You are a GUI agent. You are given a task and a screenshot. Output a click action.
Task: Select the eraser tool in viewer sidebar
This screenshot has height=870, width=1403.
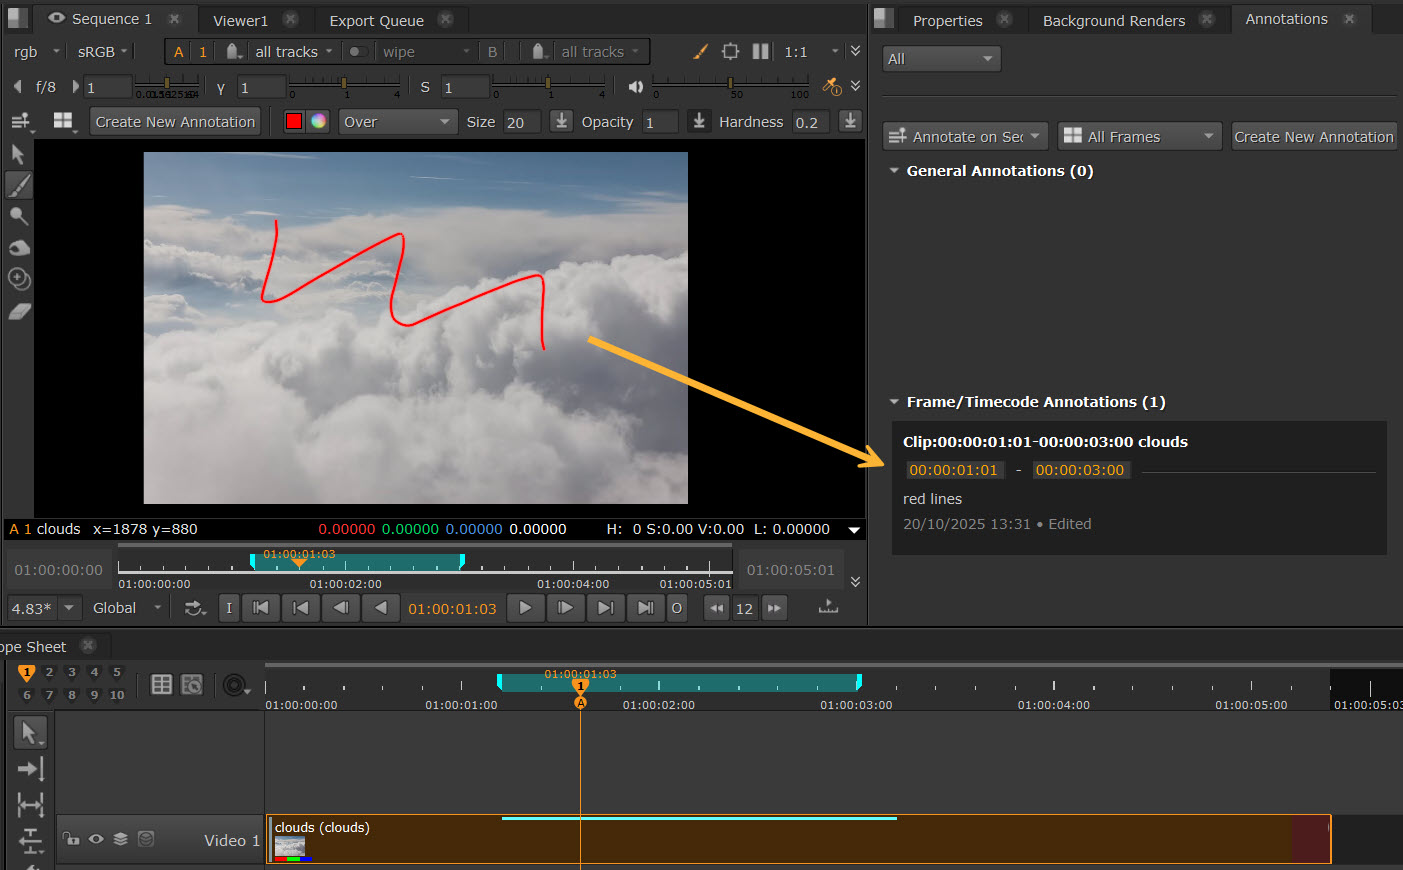(19, 312)
